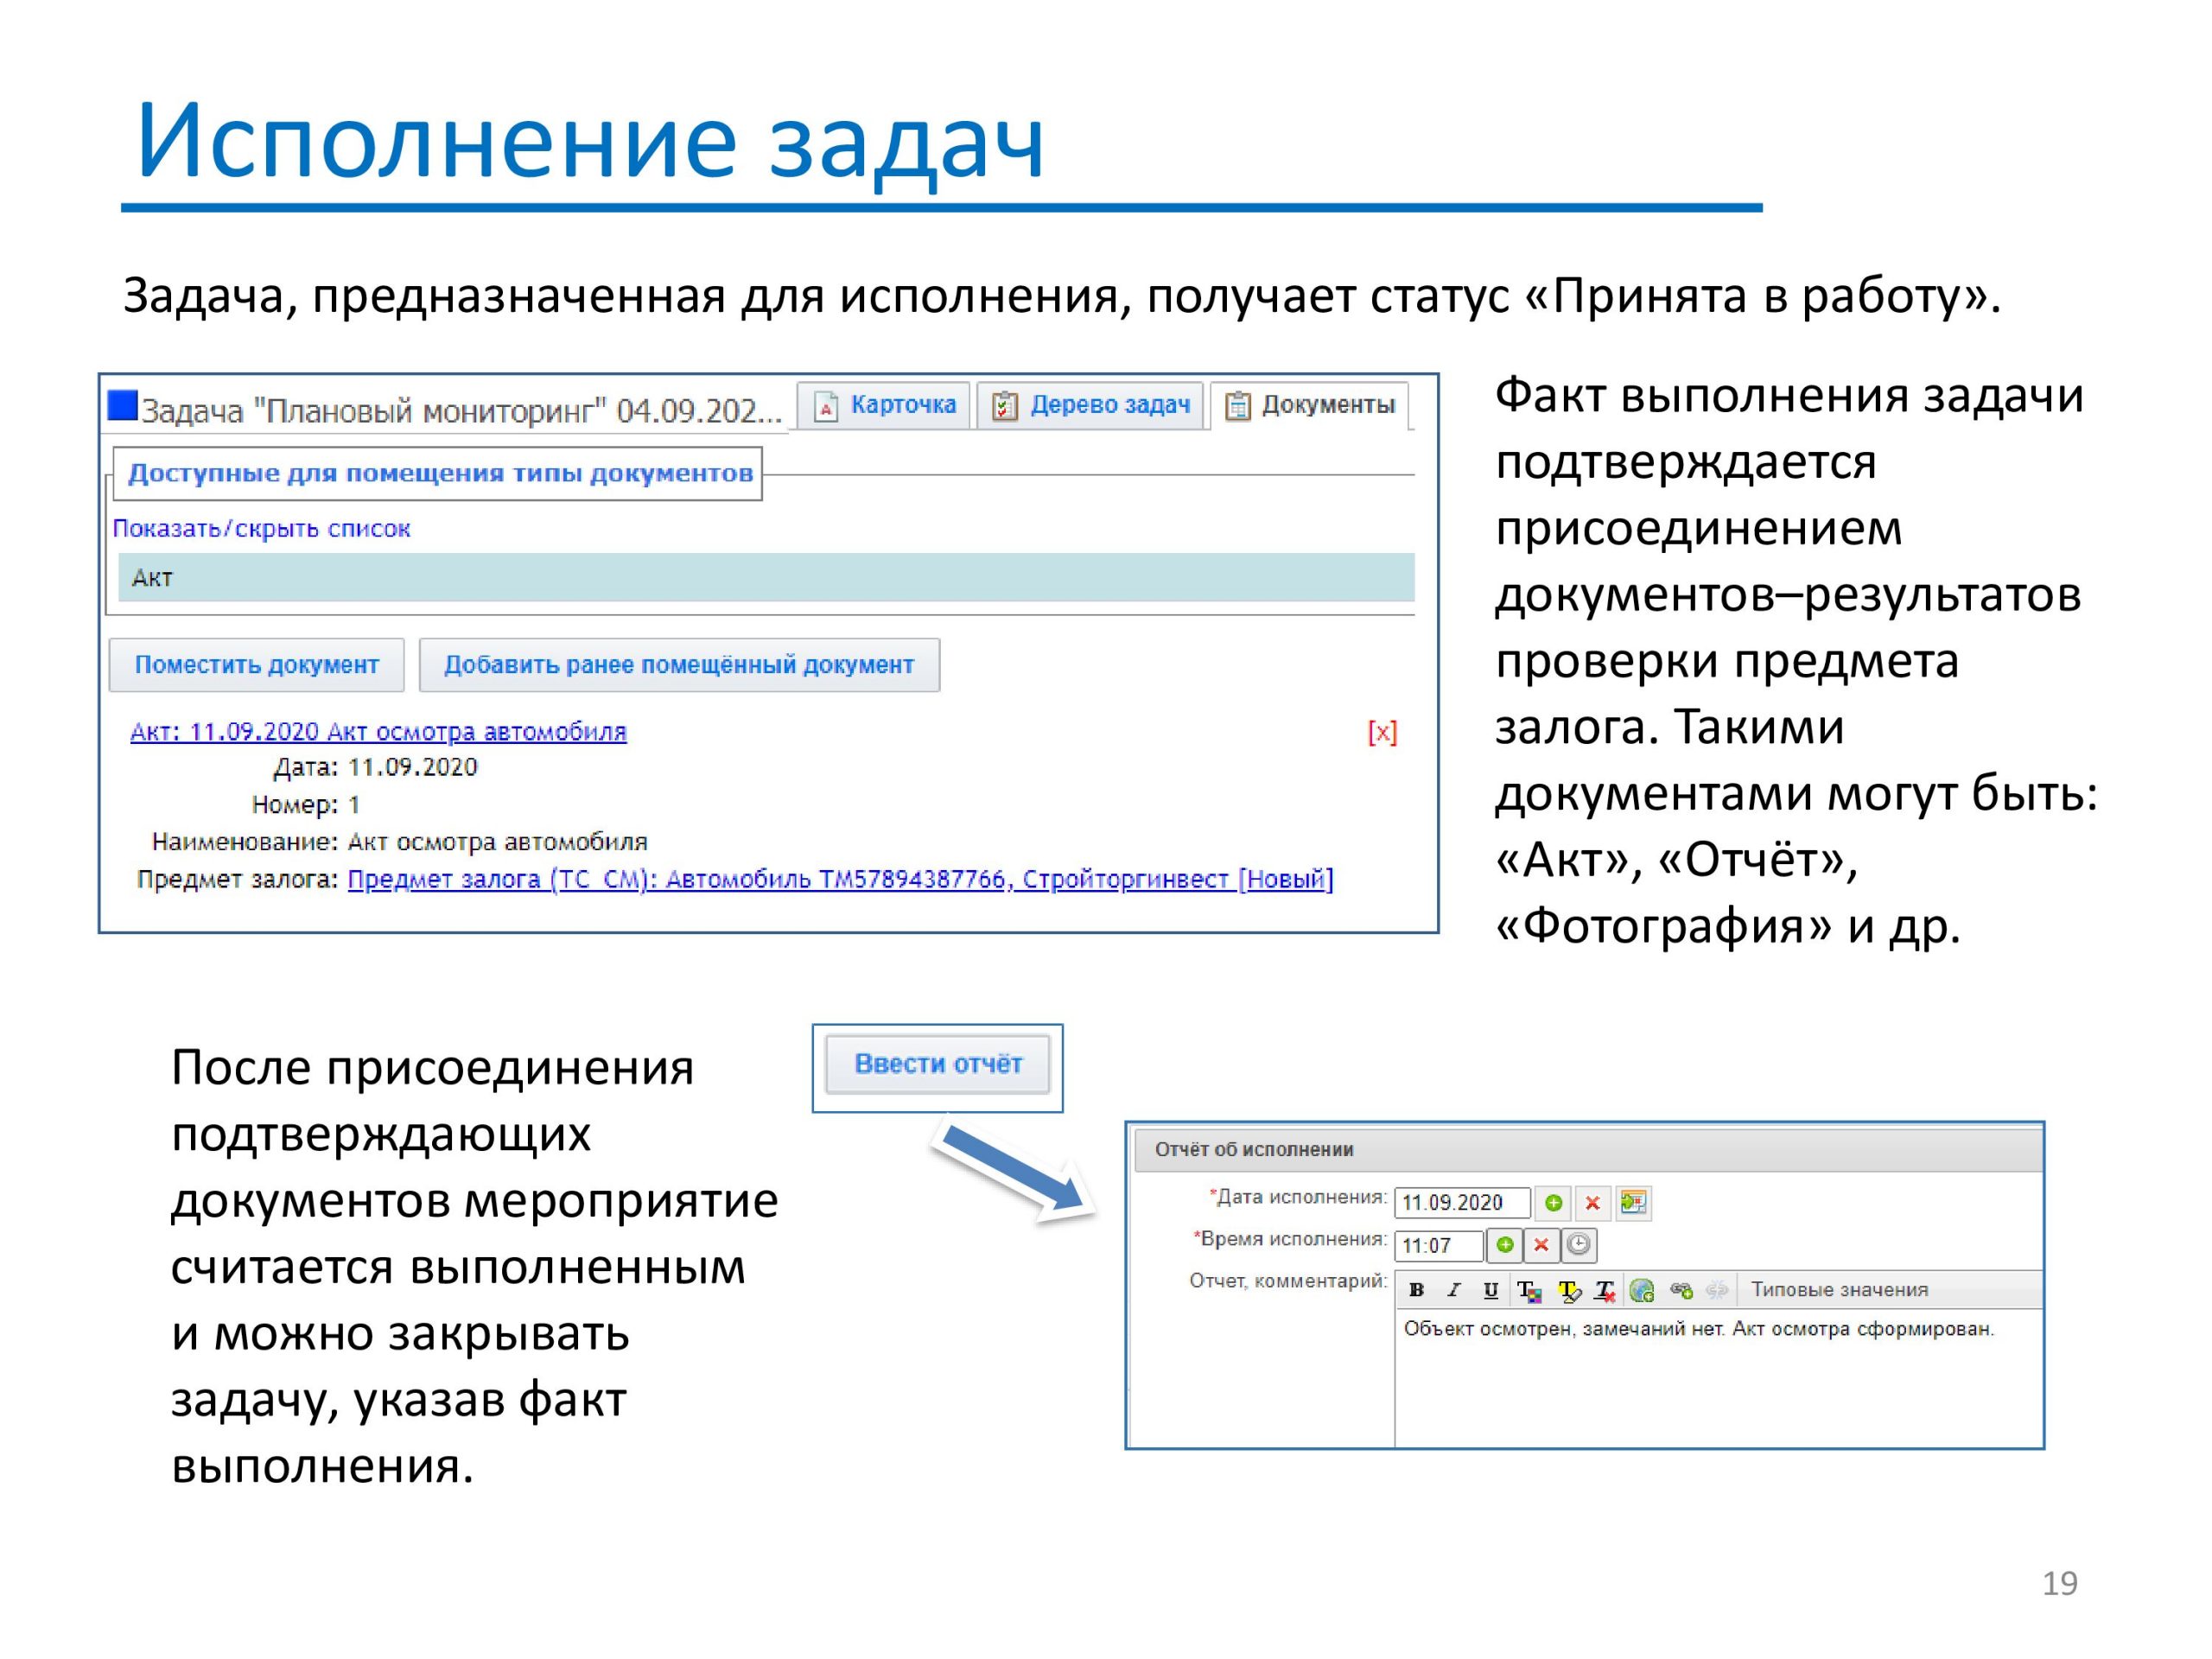Toggle the Показать/скрыть список link

[261, 529]
